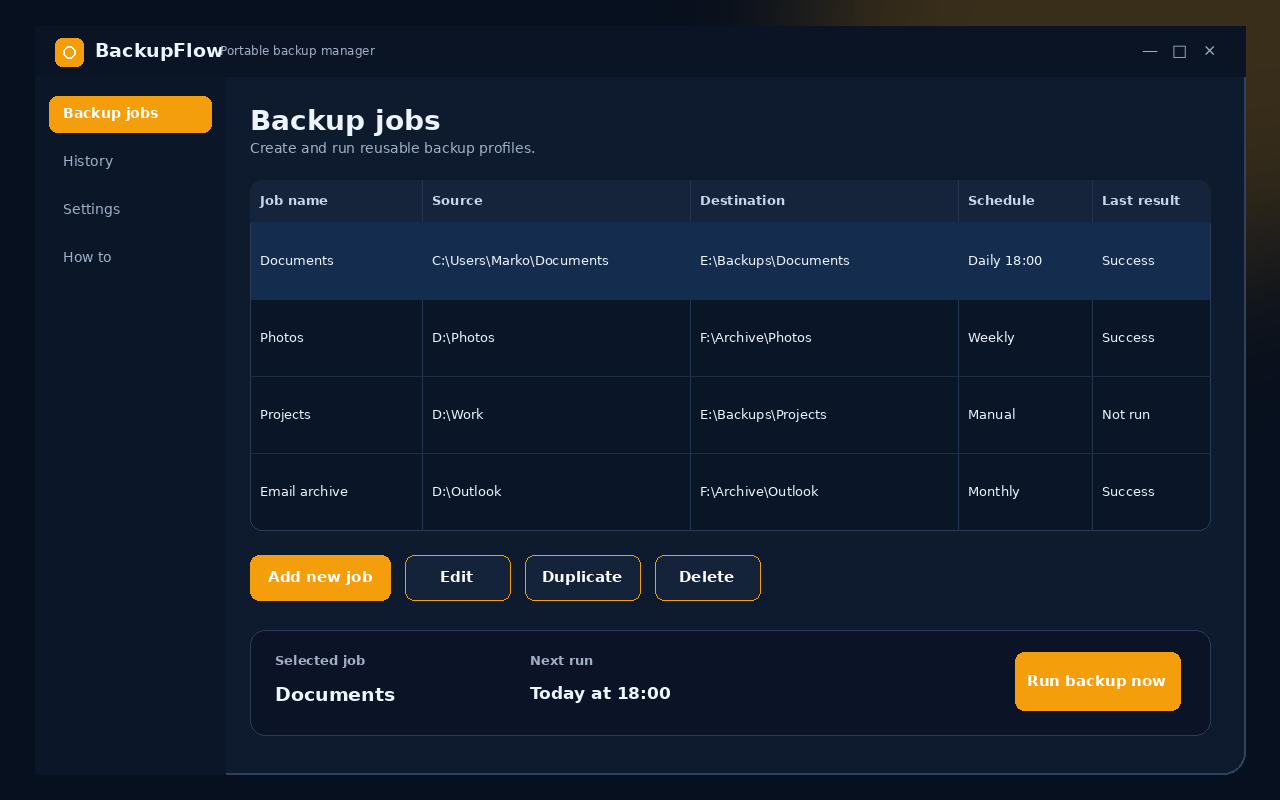Click the Monthly schedule cell
Screen dimensions: 1280x800
pos(1025,492)
